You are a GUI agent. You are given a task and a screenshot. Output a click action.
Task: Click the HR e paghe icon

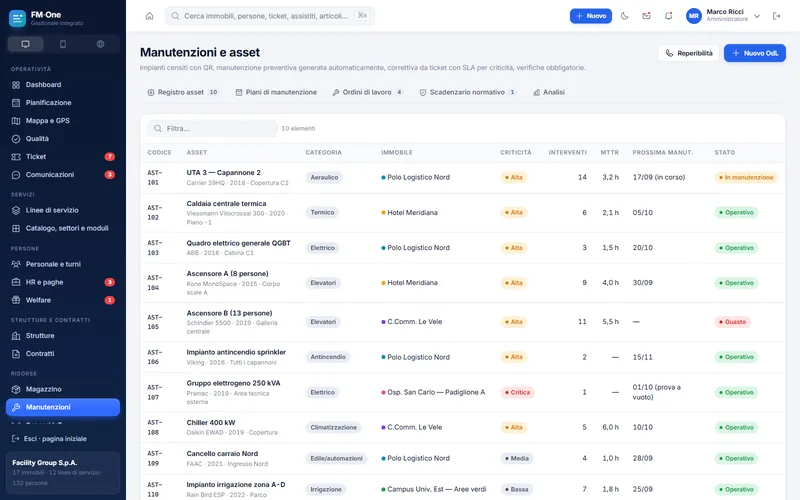point(16,282)
